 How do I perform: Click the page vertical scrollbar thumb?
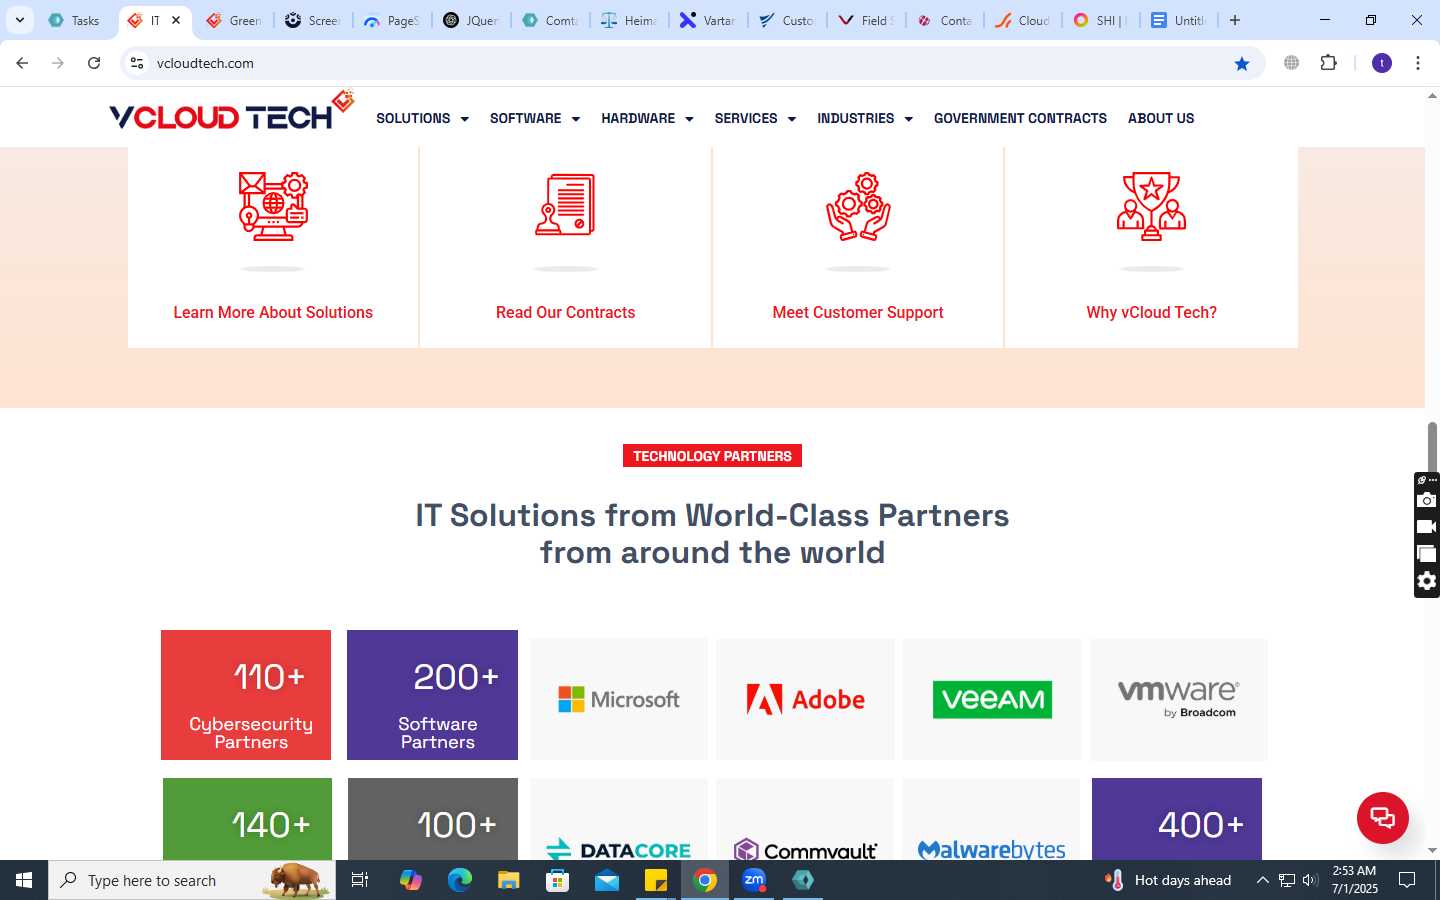click(x=1432, y=447)
